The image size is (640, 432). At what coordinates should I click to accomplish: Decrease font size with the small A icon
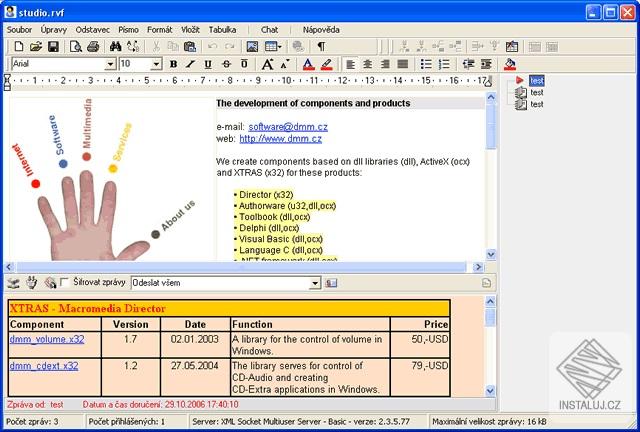tap(285, 64)
